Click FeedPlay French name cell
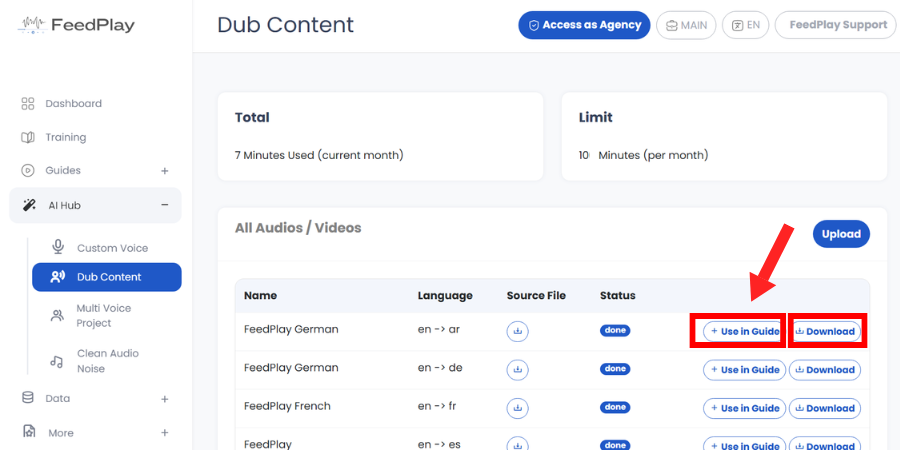Image resolution: width=900 pixels, height=450 pixels. tap(287, 406)
